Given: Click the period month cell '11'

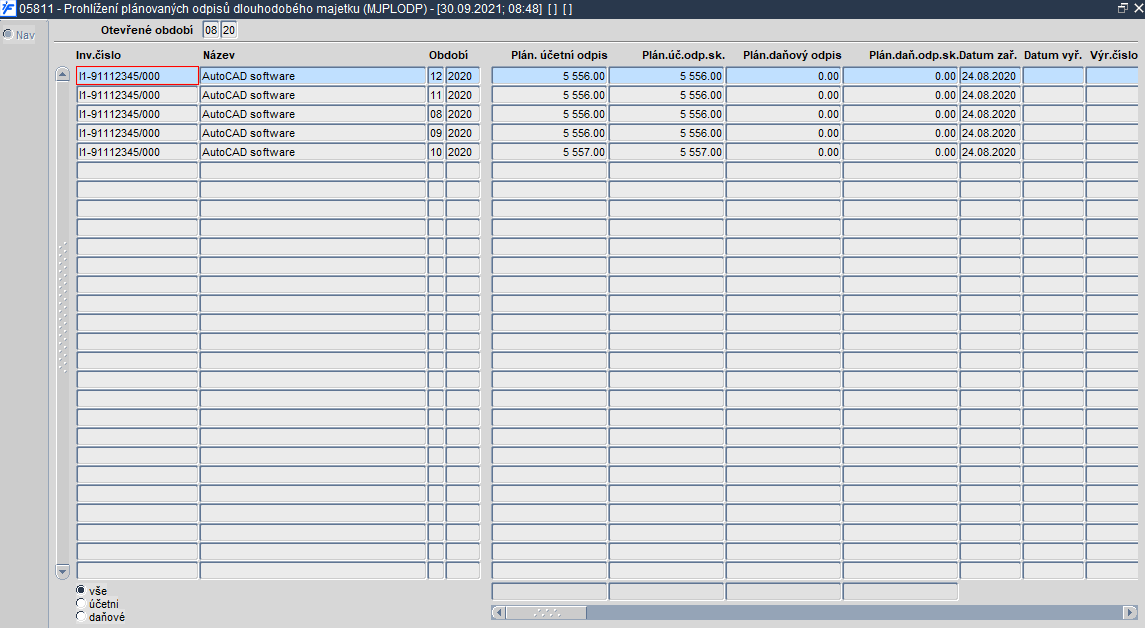Looking at the screenshot, I should (436, 95).
